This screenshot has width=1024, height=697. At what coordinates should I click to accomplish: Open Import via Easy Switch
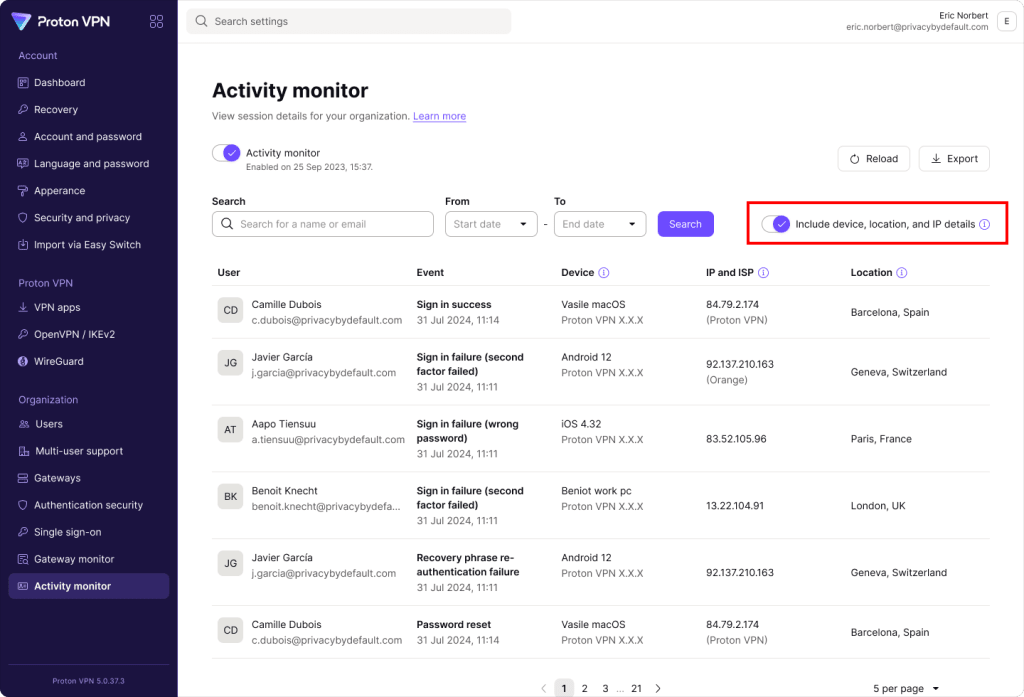pyautogui.click(x=88, y=245)
